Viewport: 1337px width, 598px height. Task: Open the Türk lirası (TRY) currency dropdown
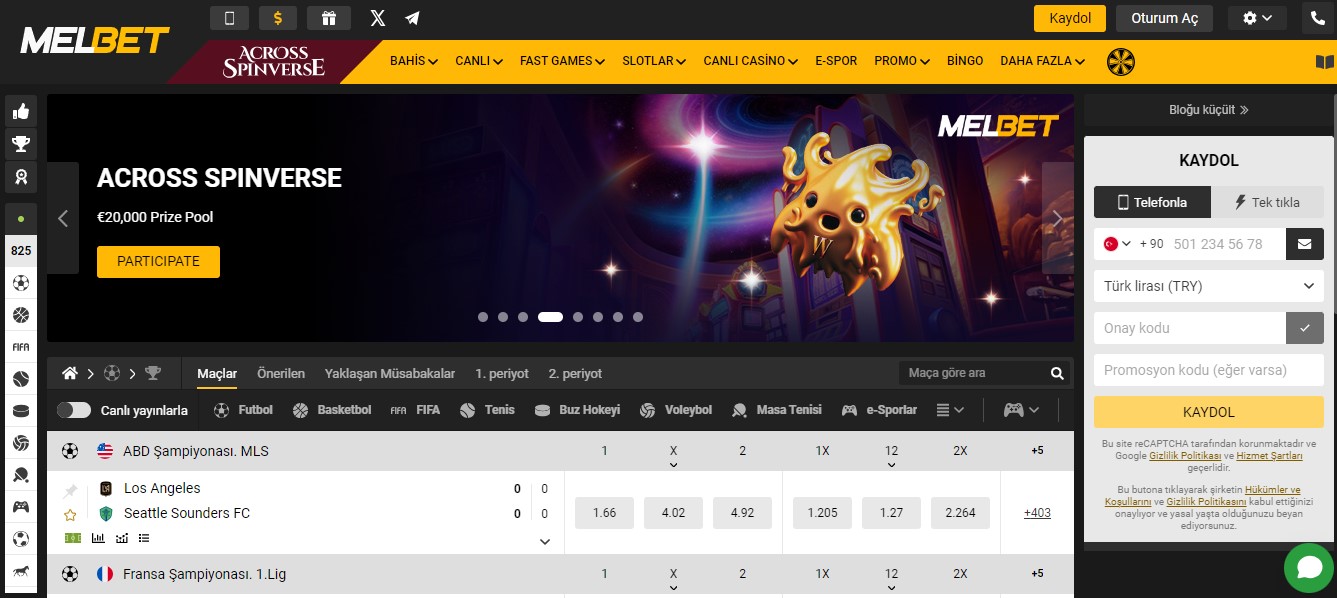pyautogui.click(x=1209, y=286)
